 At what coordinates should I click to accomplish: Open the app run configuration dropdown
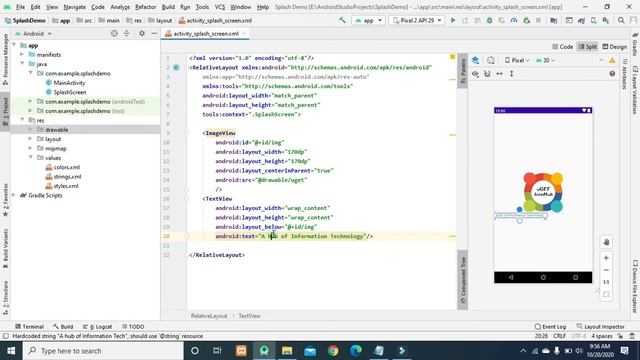tap(369, 20)
